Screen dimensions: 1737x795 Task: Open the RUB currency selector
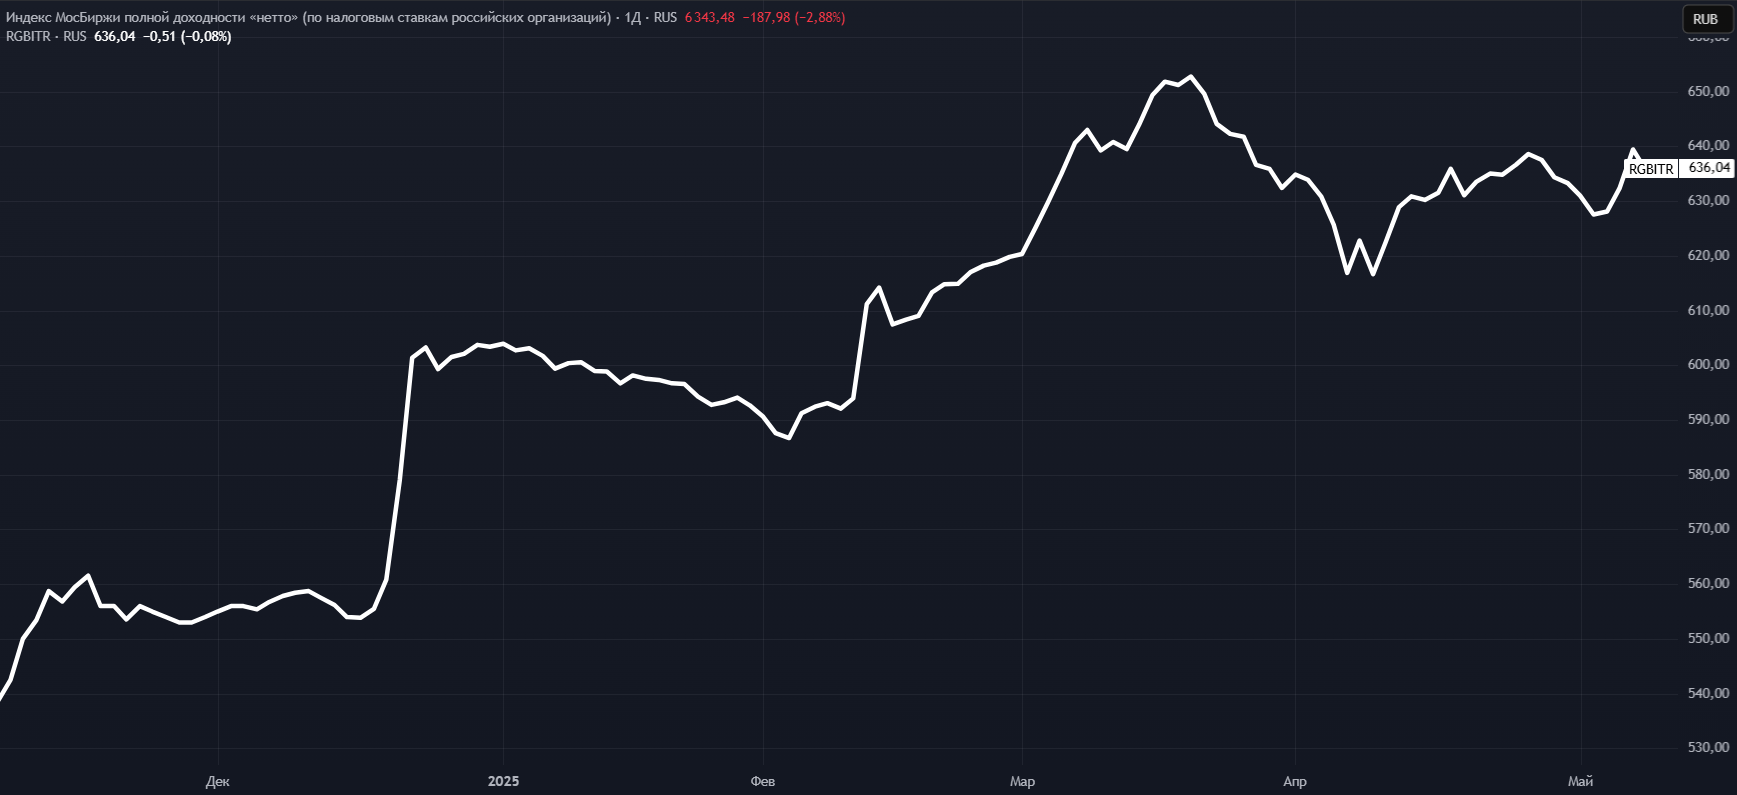1705,19
